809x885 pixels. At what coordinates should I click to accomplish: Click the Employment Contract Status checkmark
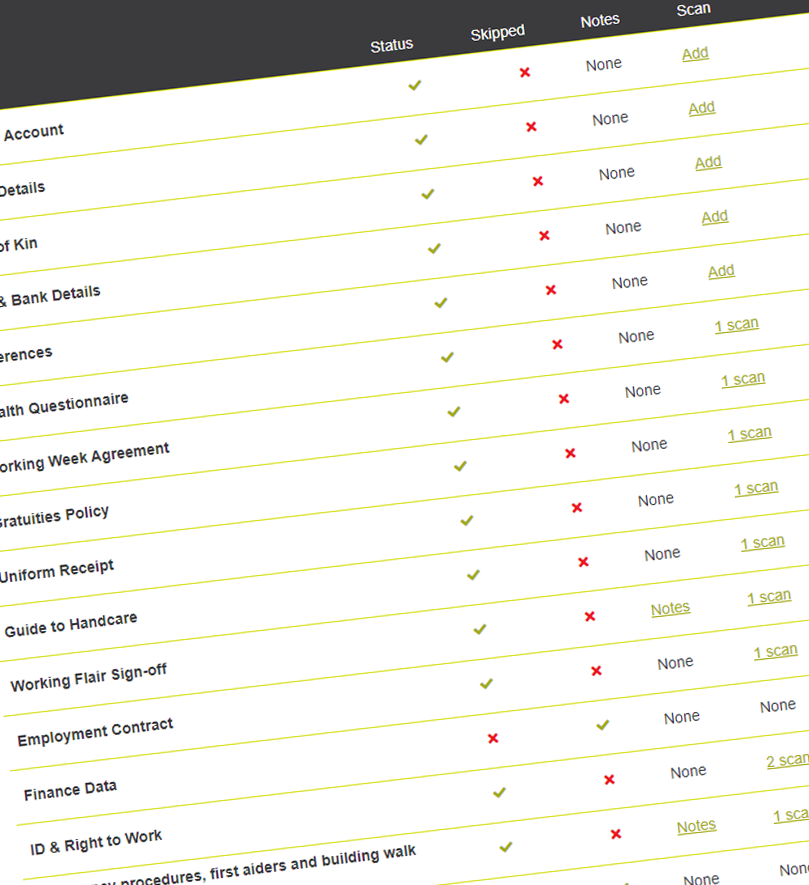[x=486, y=684]
